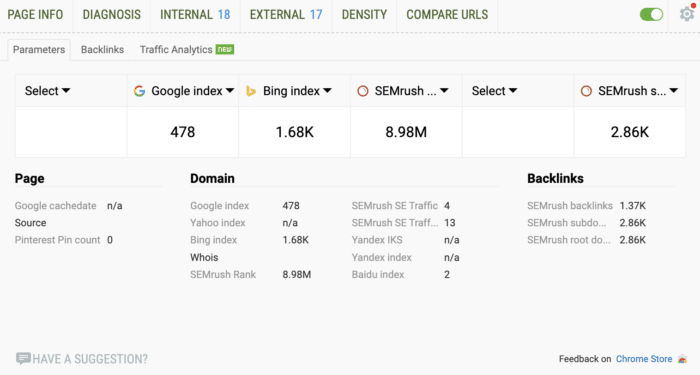Open the EXTERNAL 17 links tab
Screen dimensions: 700x375
tap(286, 15)
